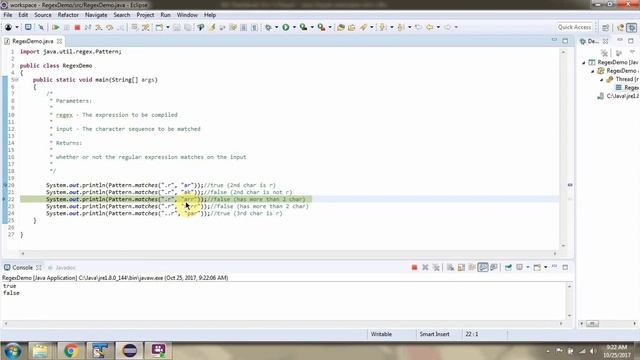Click the Step Over debug icon
Screen dimensions: 640x360
[x=109, y=27]
